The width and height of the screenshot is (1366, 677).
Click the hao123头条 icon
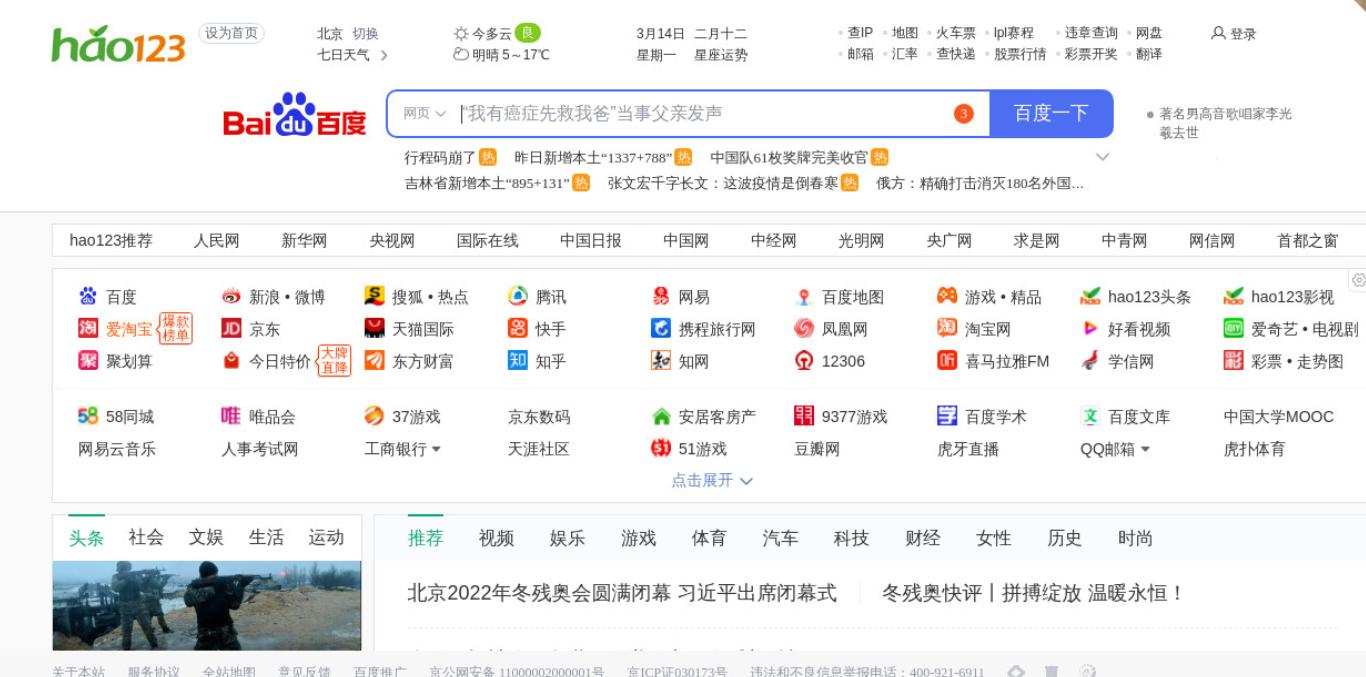tap(1090, 297)
